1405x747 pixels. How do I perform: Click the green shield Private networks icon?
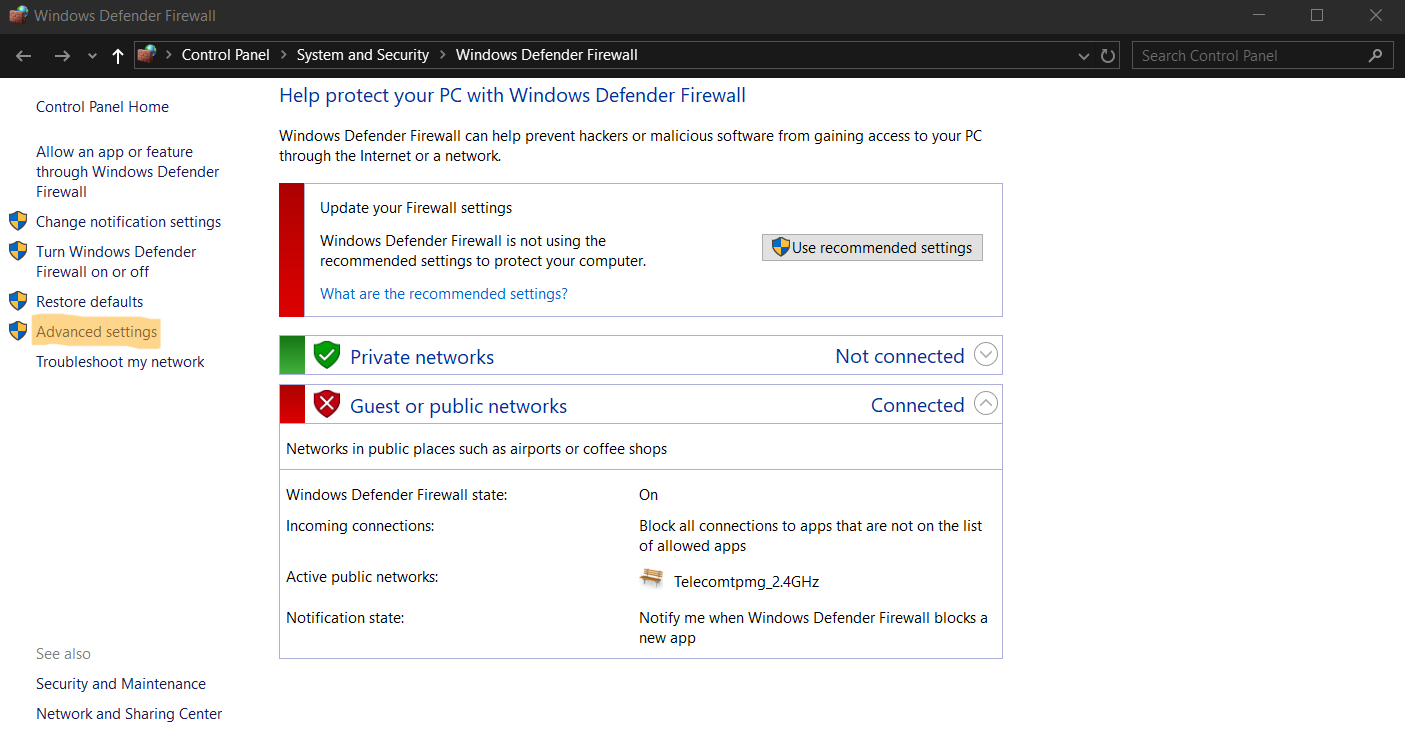[327, 355]
